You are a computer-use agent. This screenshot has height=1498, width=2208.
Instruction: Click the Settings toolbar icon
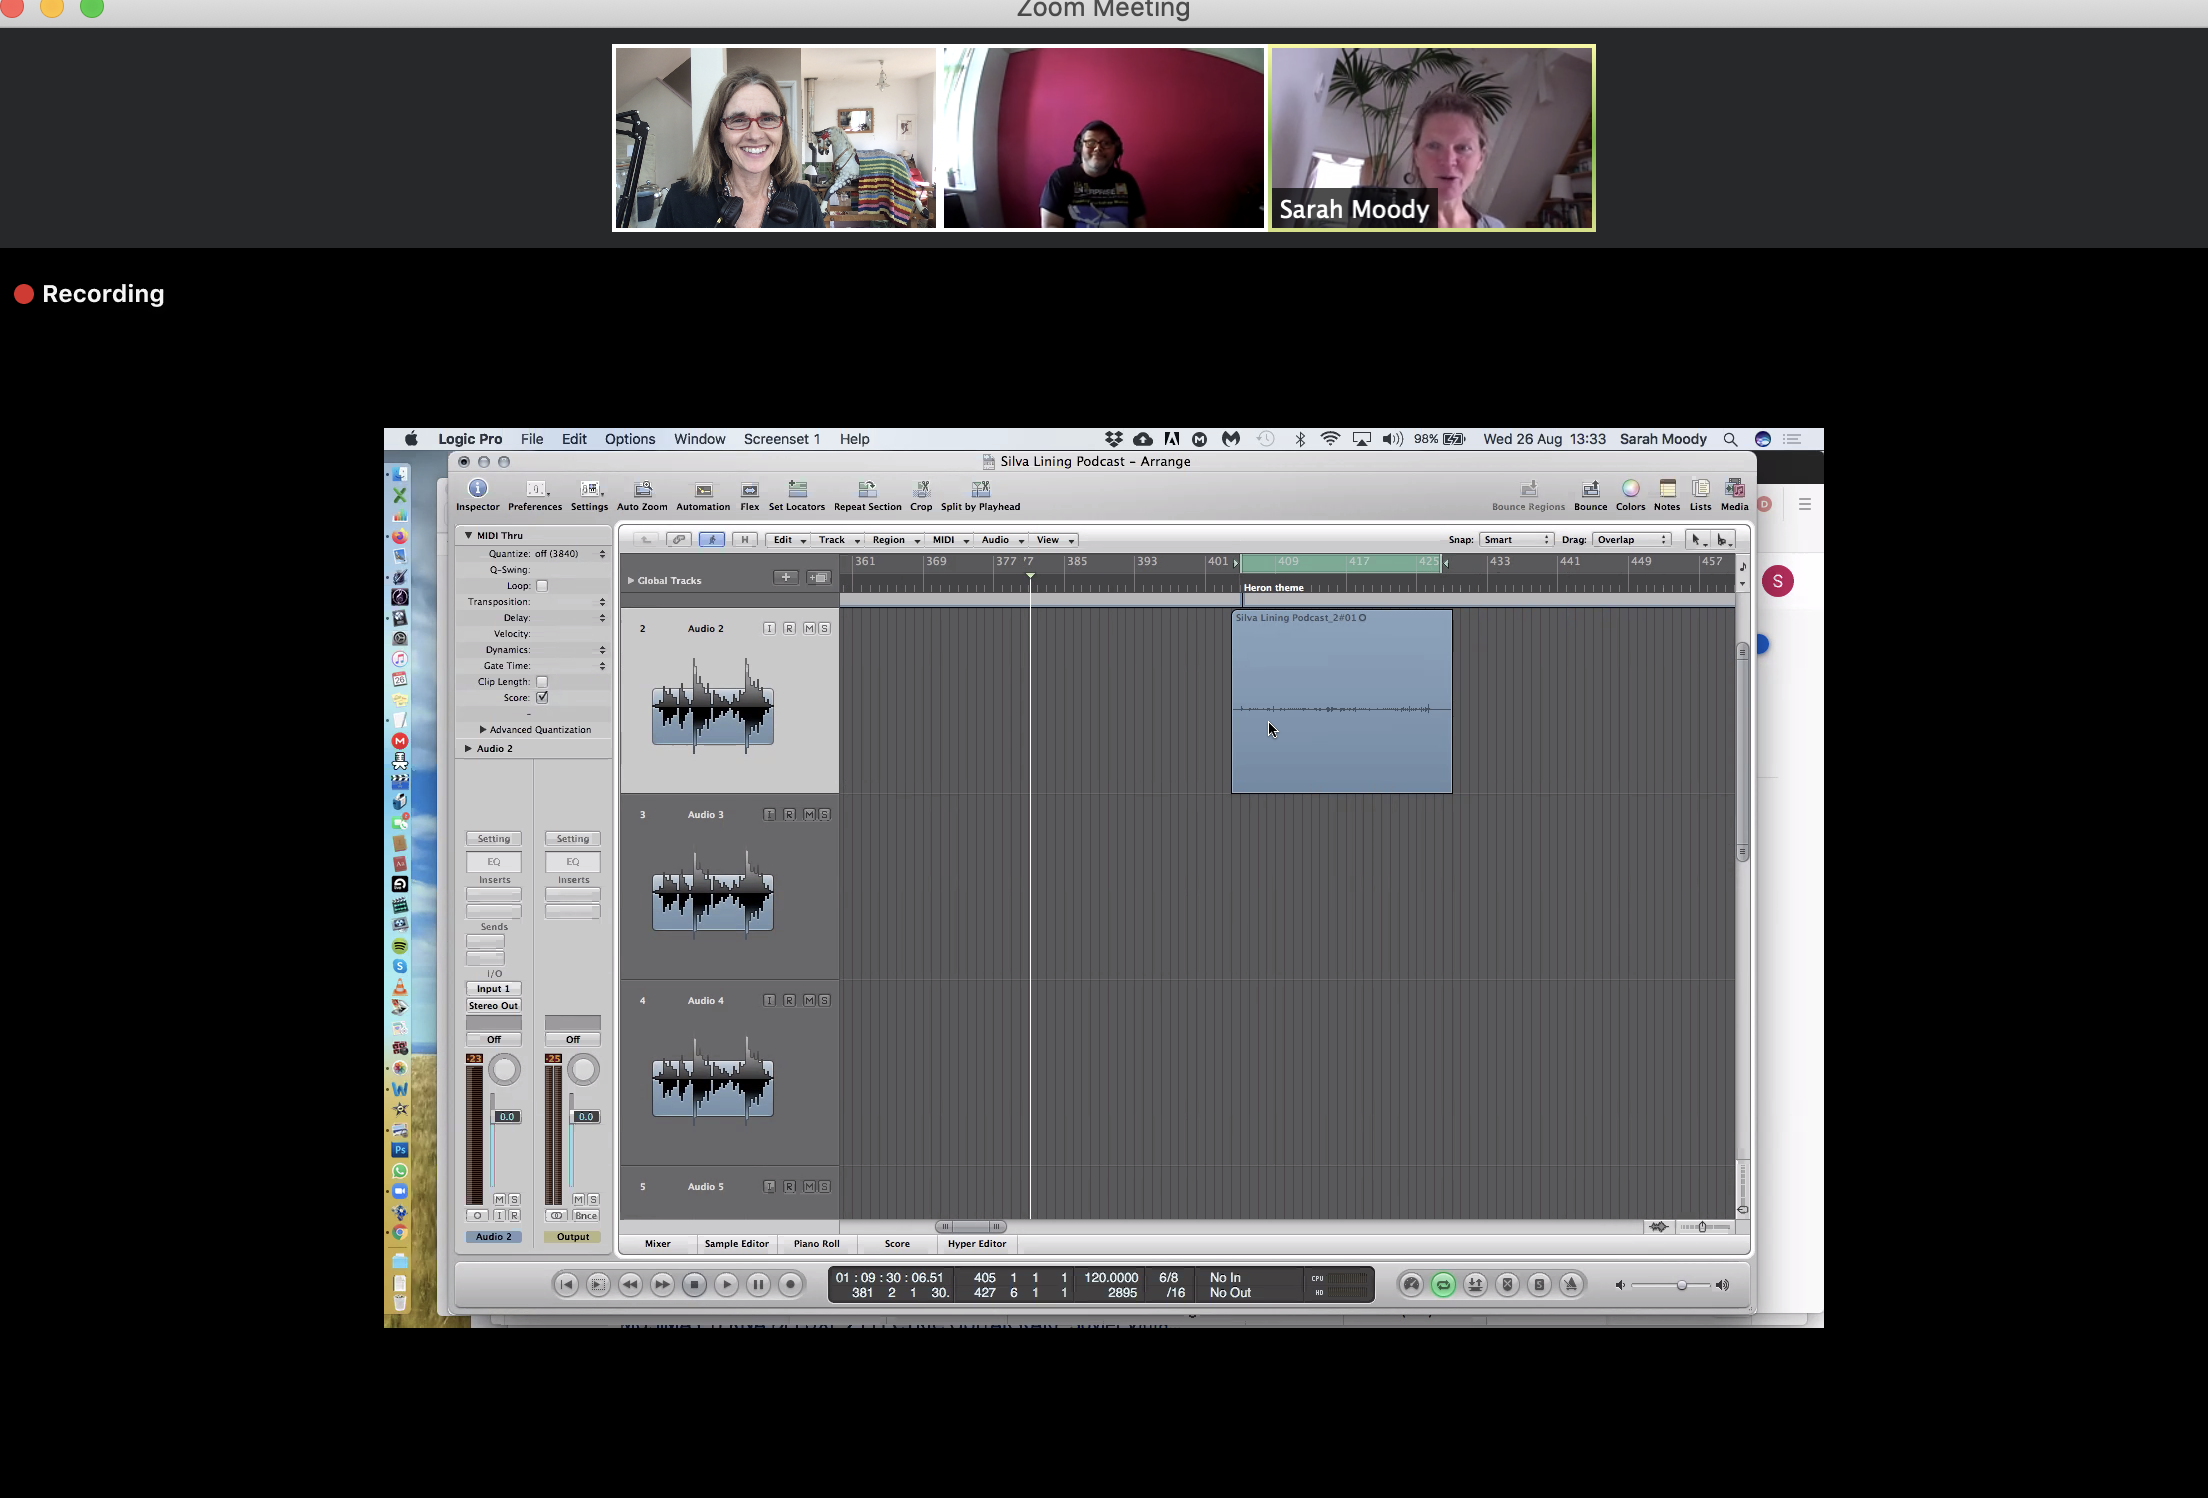point(589,489)
